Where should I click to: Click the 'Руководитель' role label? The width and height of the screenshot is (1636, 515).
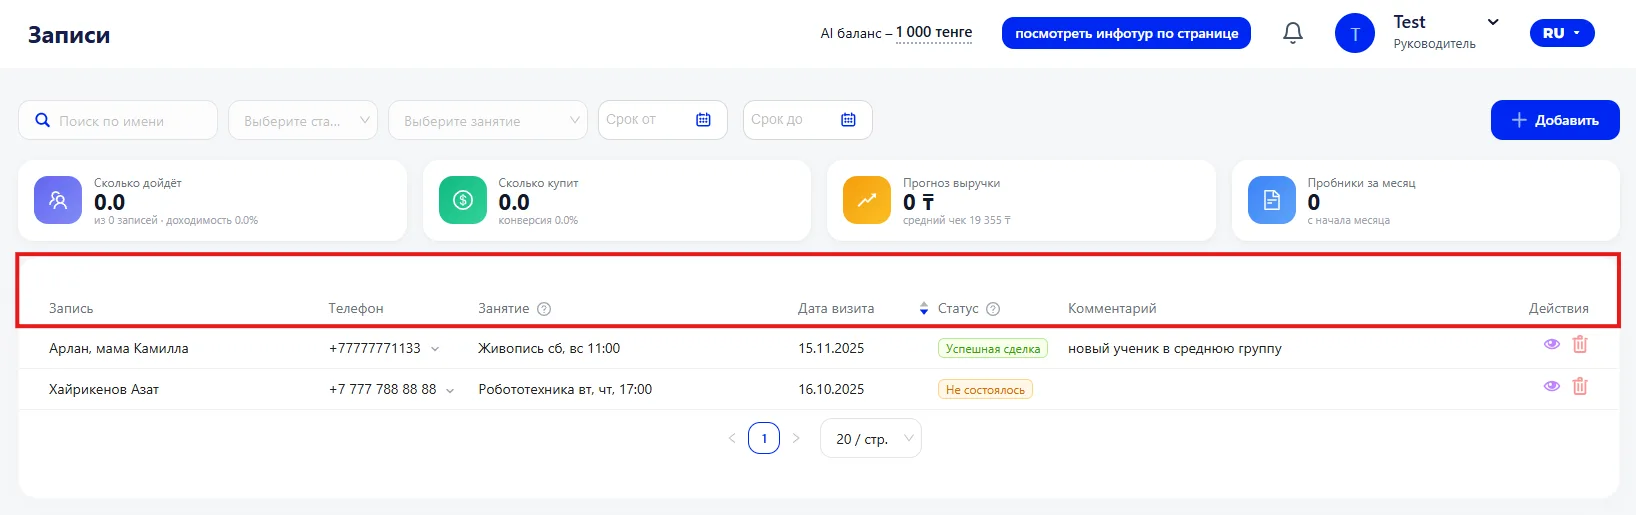(x=1434, y=44)
